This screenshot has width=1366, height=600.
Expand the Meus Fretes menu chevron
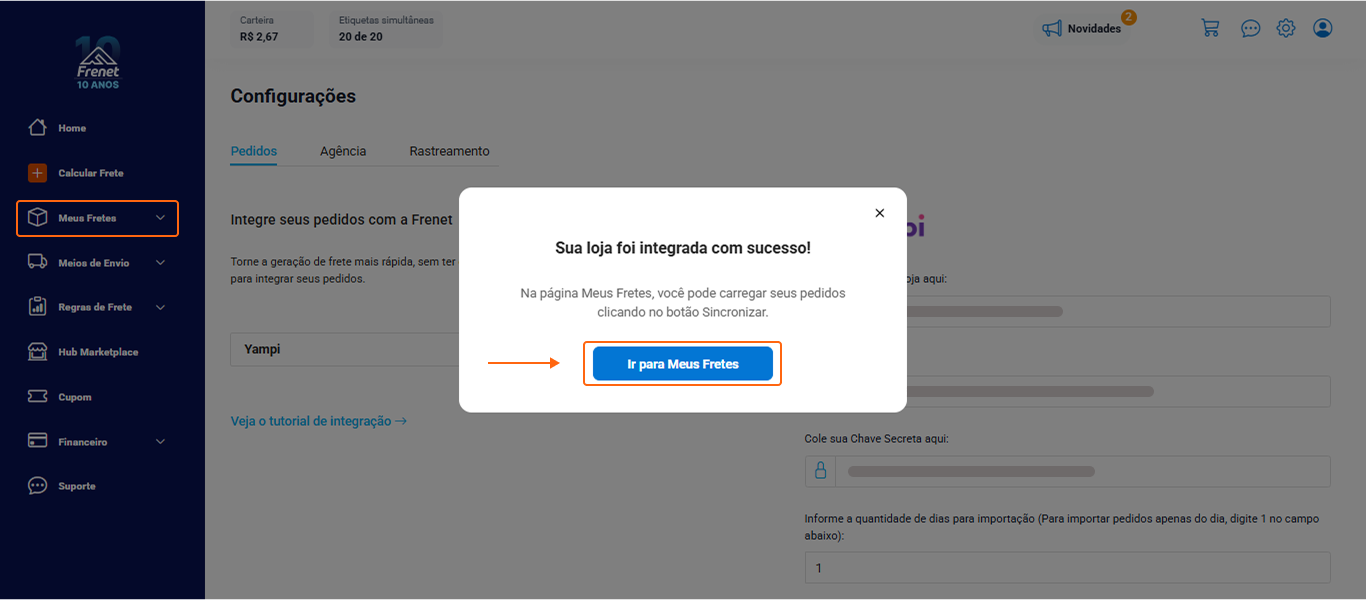(160, 218)
